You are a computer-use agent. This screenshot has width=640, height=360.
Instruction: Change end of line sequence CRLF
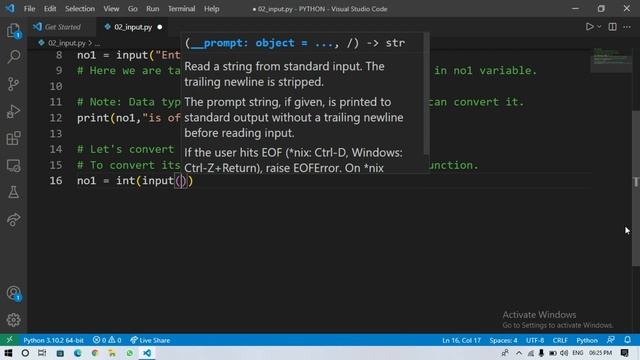[x=560, y=340]
